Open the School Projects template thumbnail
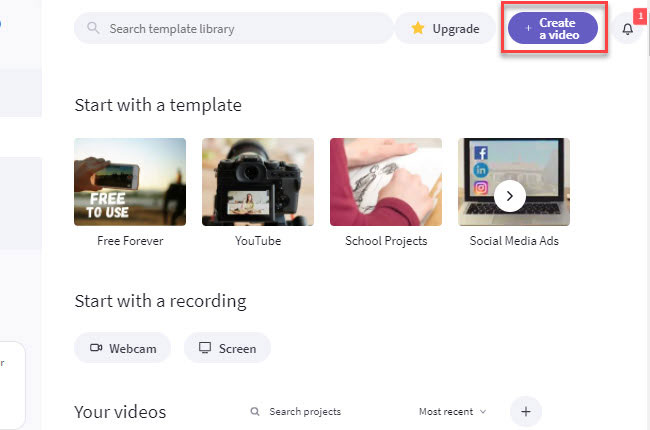The height and width of the screenshot is (430, 650). 386,182
